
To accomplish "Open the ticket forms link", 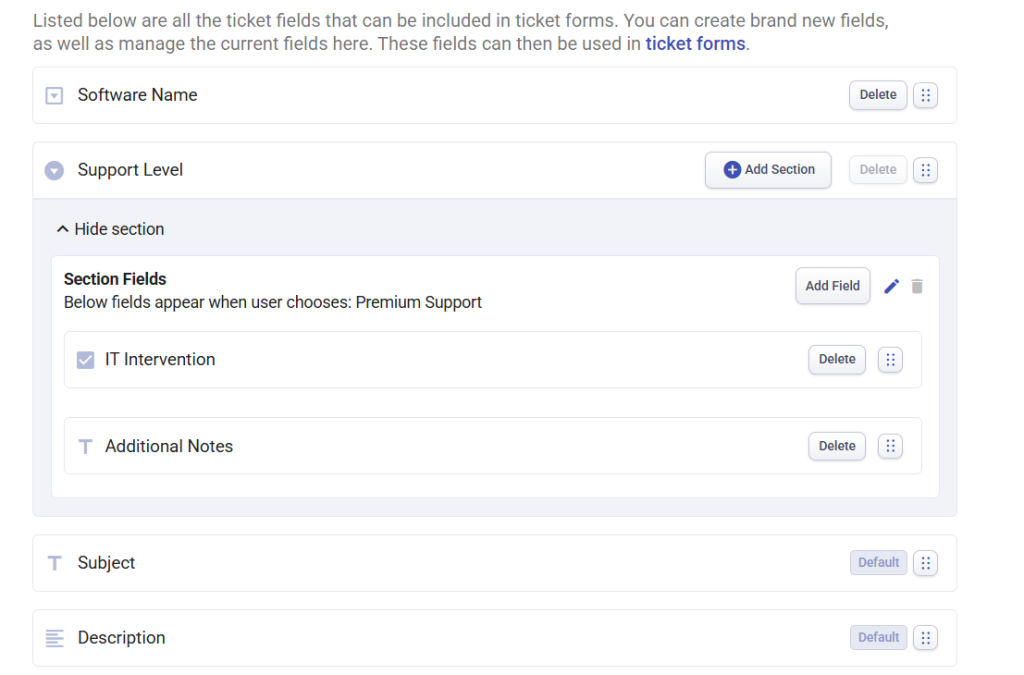I will coord(695,44).
